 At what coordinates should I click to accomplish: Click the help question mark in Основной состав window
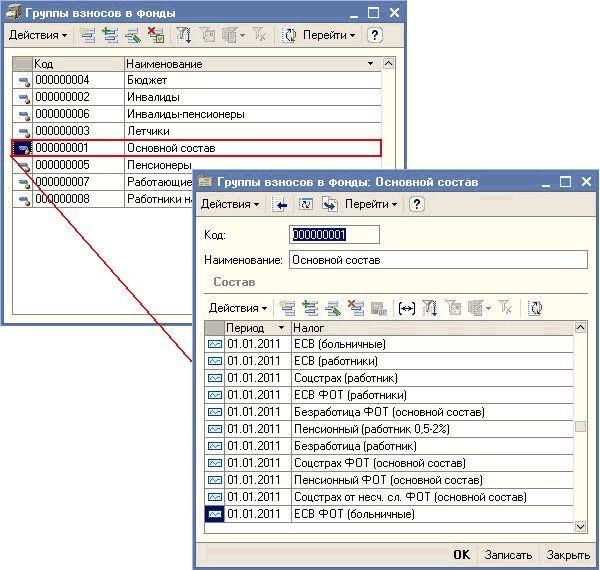pyautogui.click(x=417, y=204)
